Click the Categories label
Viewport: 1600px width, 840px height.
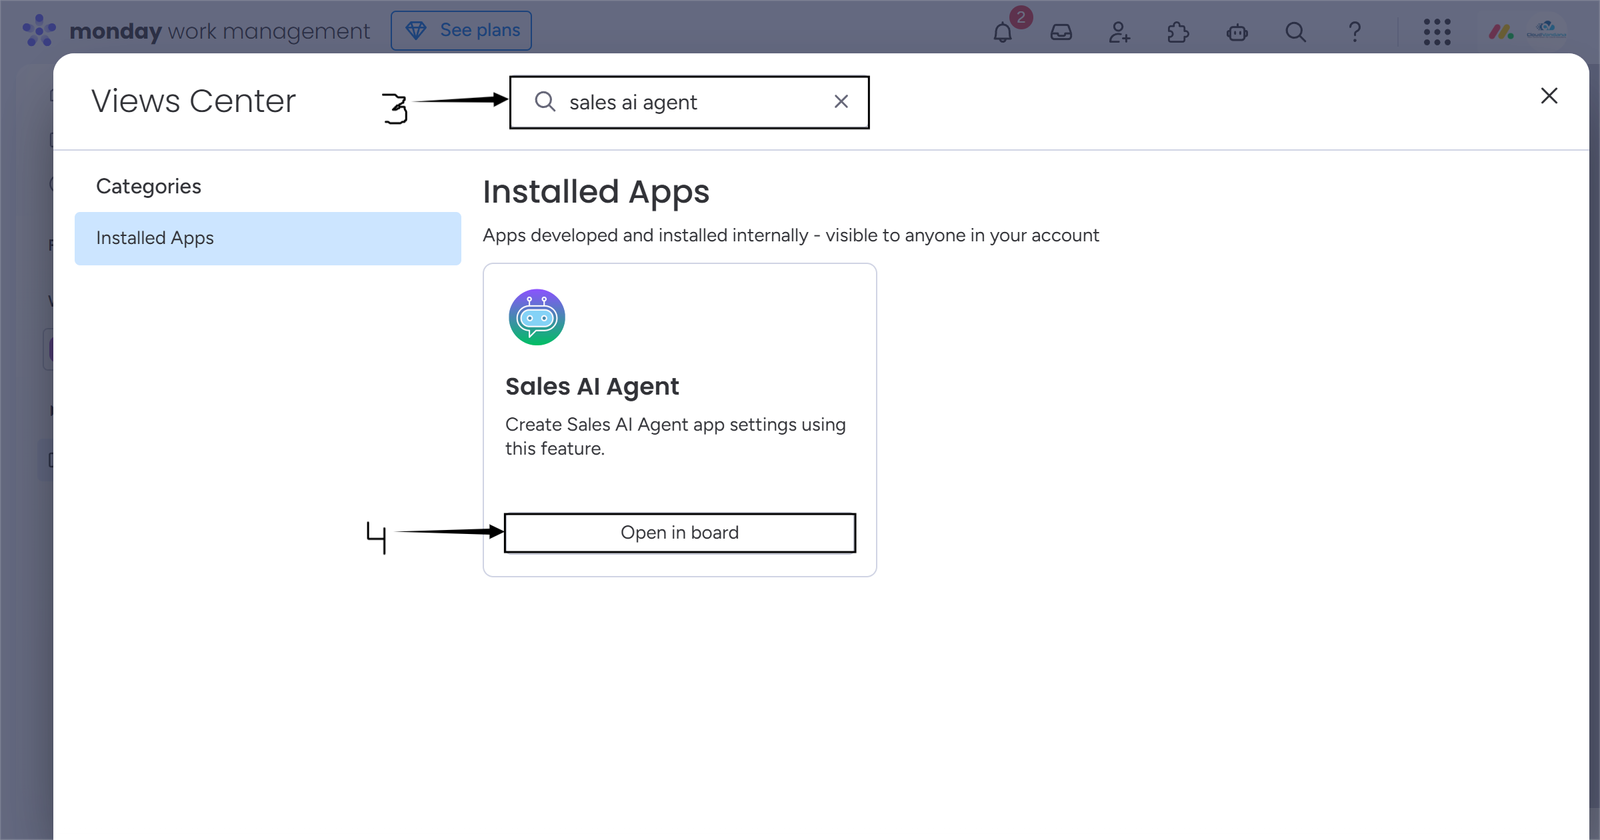tap(149, 186)
